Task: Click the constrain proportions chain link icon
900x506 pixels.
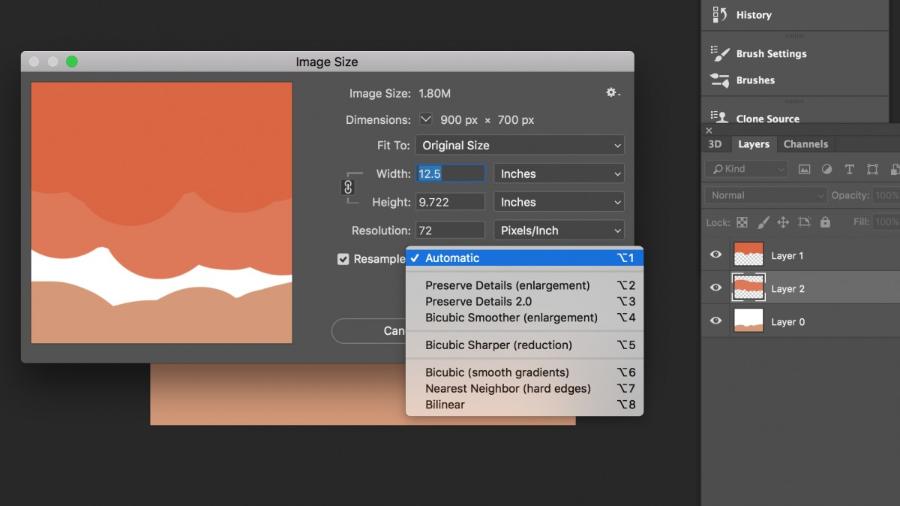Action: click(348, 187)
